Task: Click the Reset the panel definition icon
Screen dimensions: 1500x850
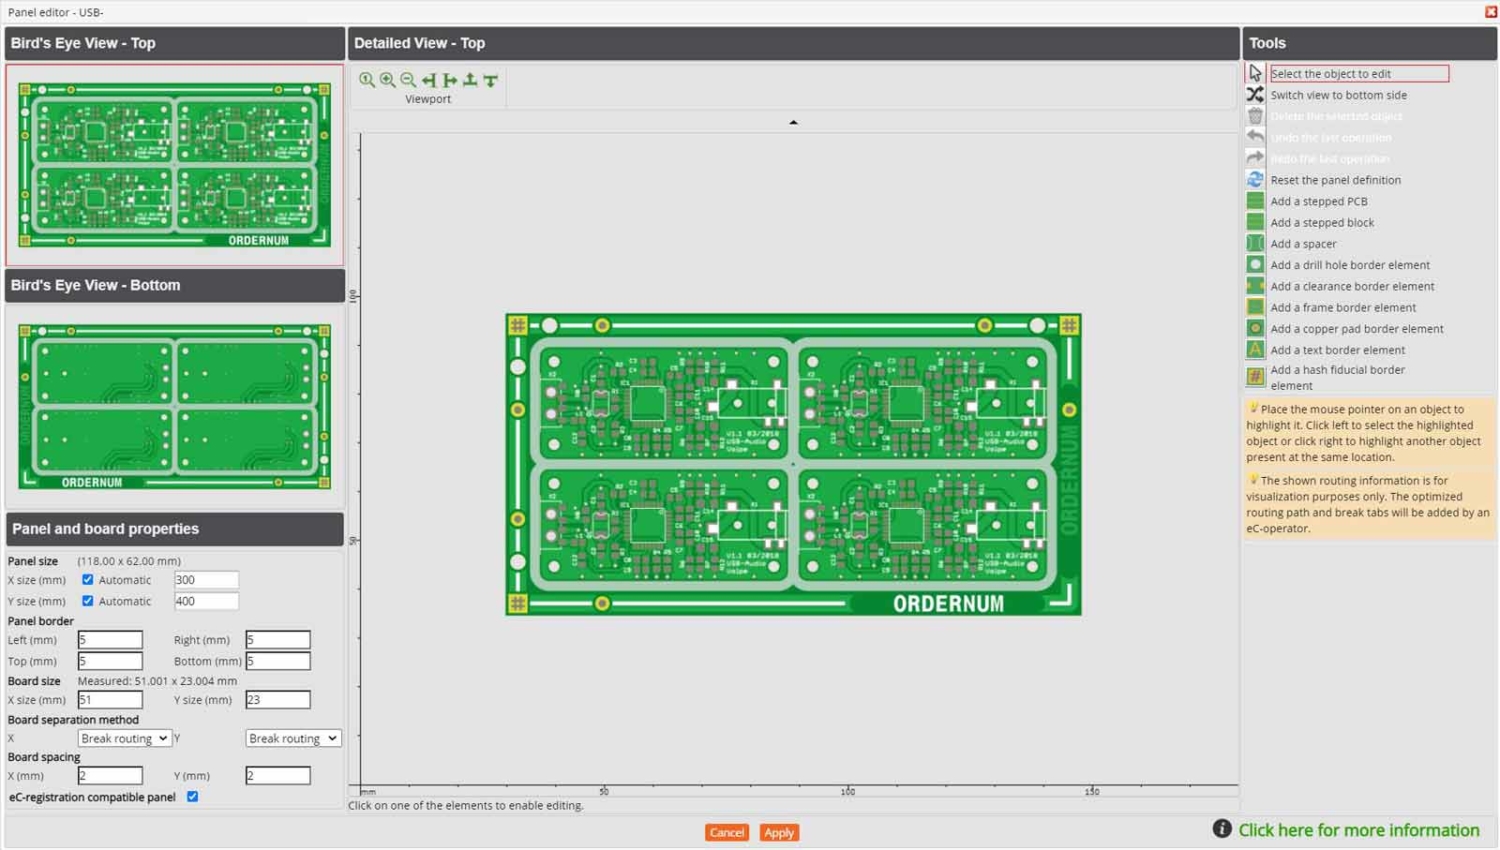Action: point(1255,180)
